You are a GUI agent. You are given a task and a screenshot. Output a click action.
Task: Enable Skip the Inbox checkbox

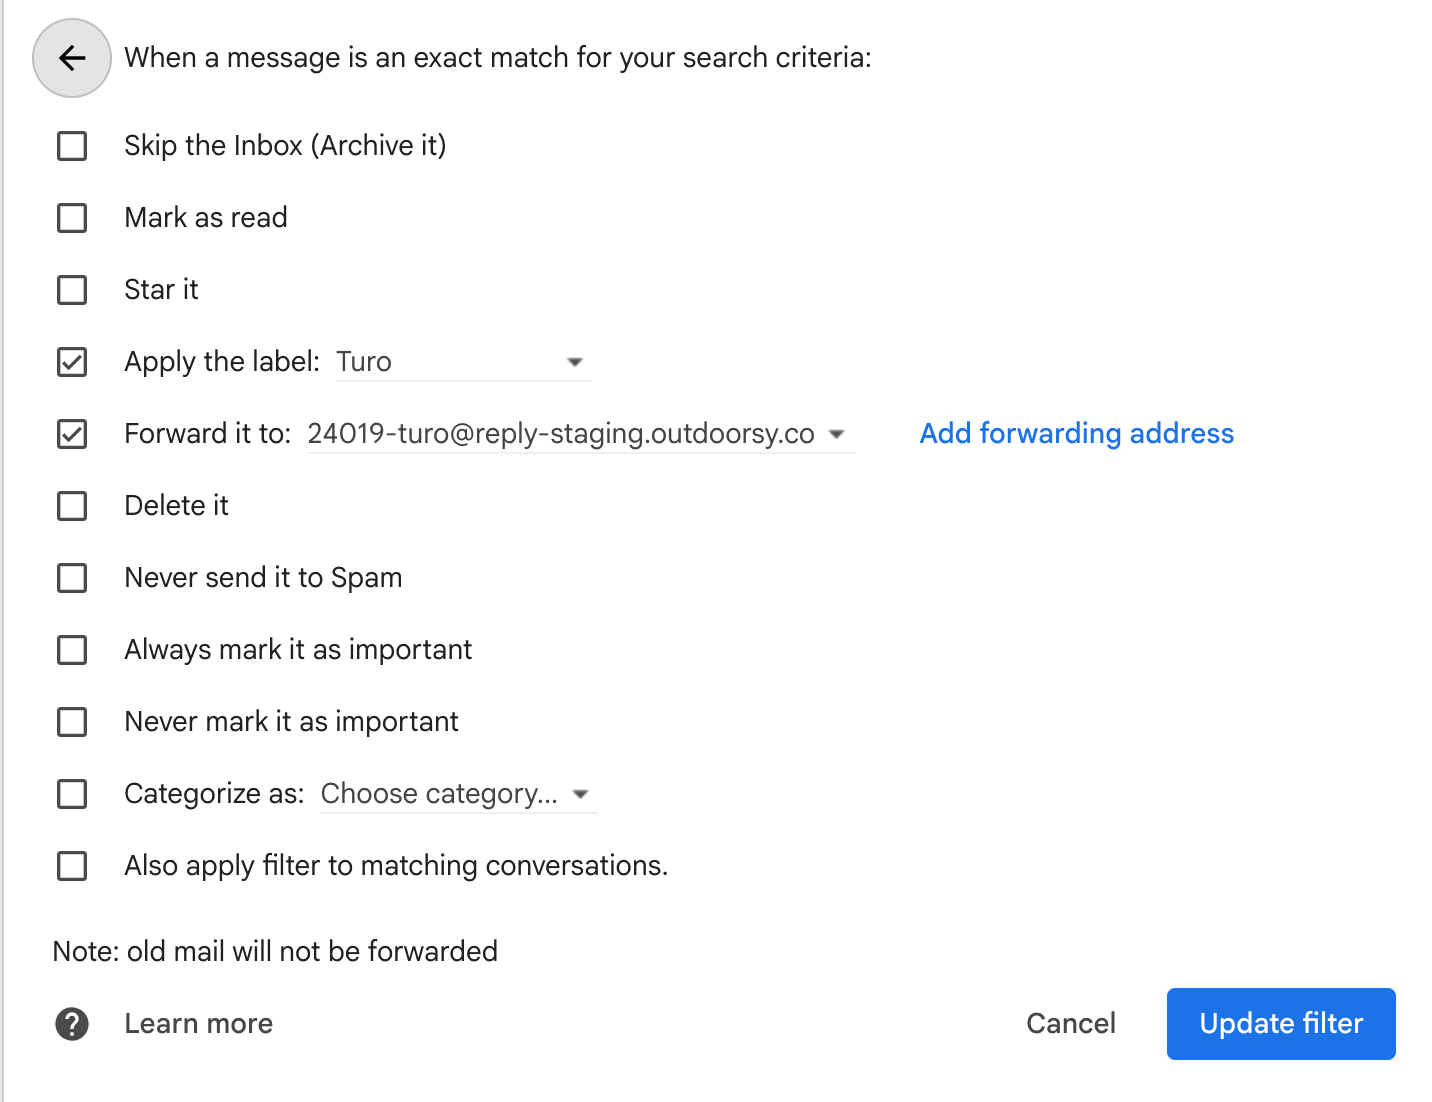72,146
